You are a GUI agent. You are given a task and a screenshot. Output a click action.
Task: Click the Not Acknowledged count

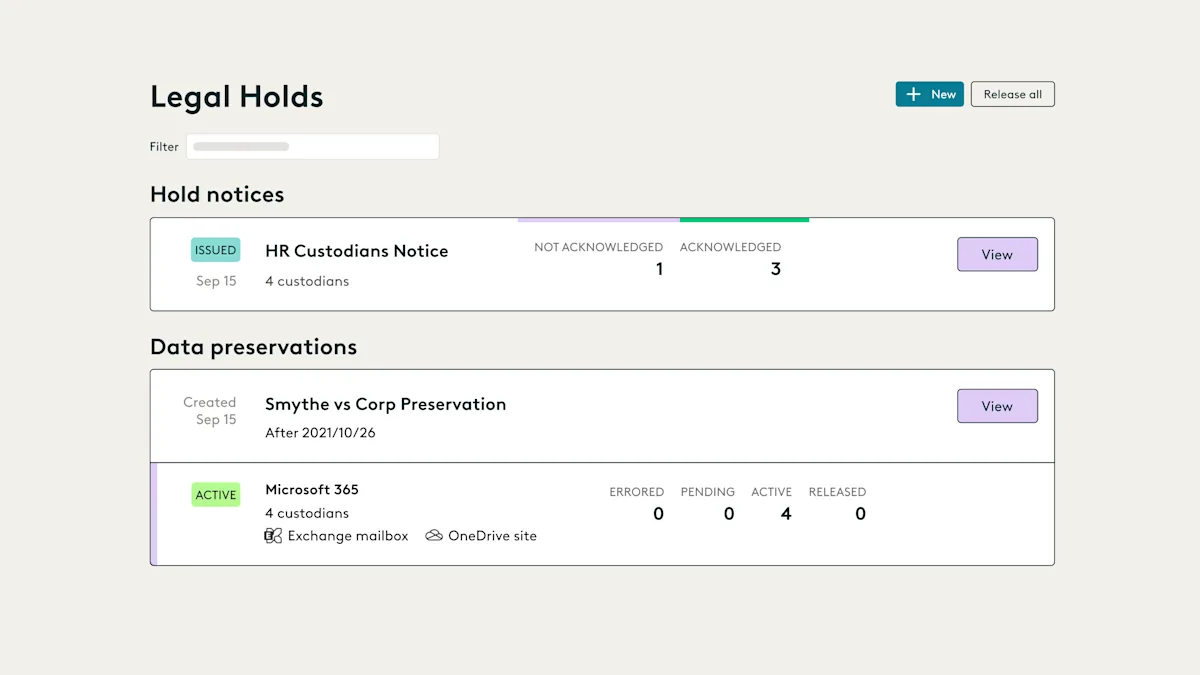tap(659, 269)
